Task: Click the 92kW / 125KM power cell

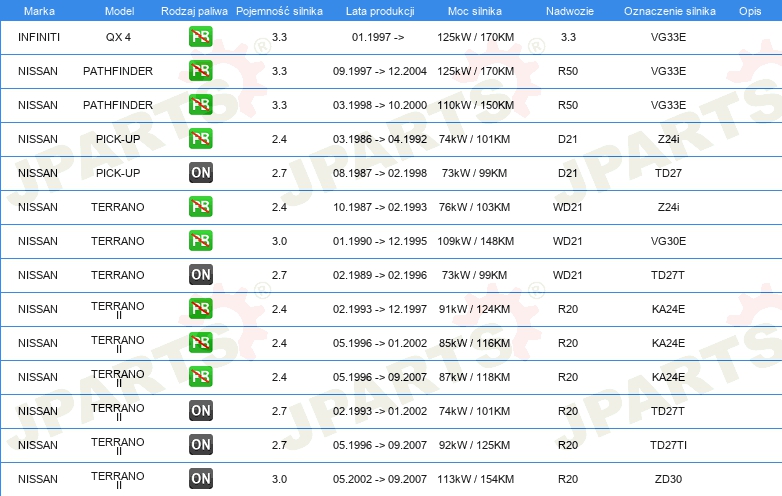Action: 474,445
